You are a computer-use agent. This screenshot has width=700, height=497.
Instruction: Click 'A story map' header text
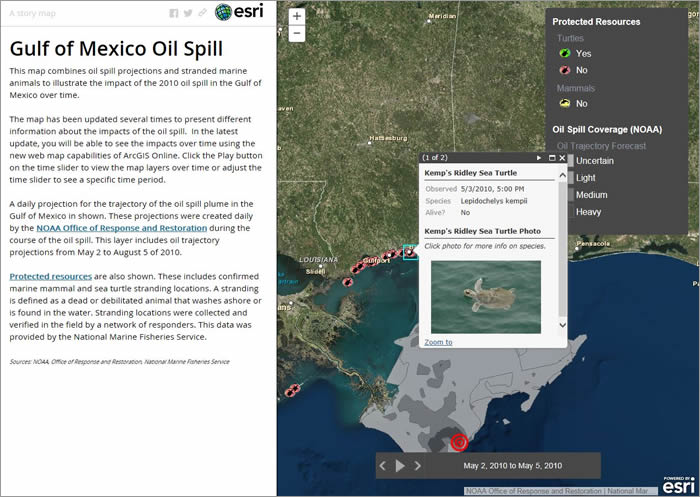point(33,13)
